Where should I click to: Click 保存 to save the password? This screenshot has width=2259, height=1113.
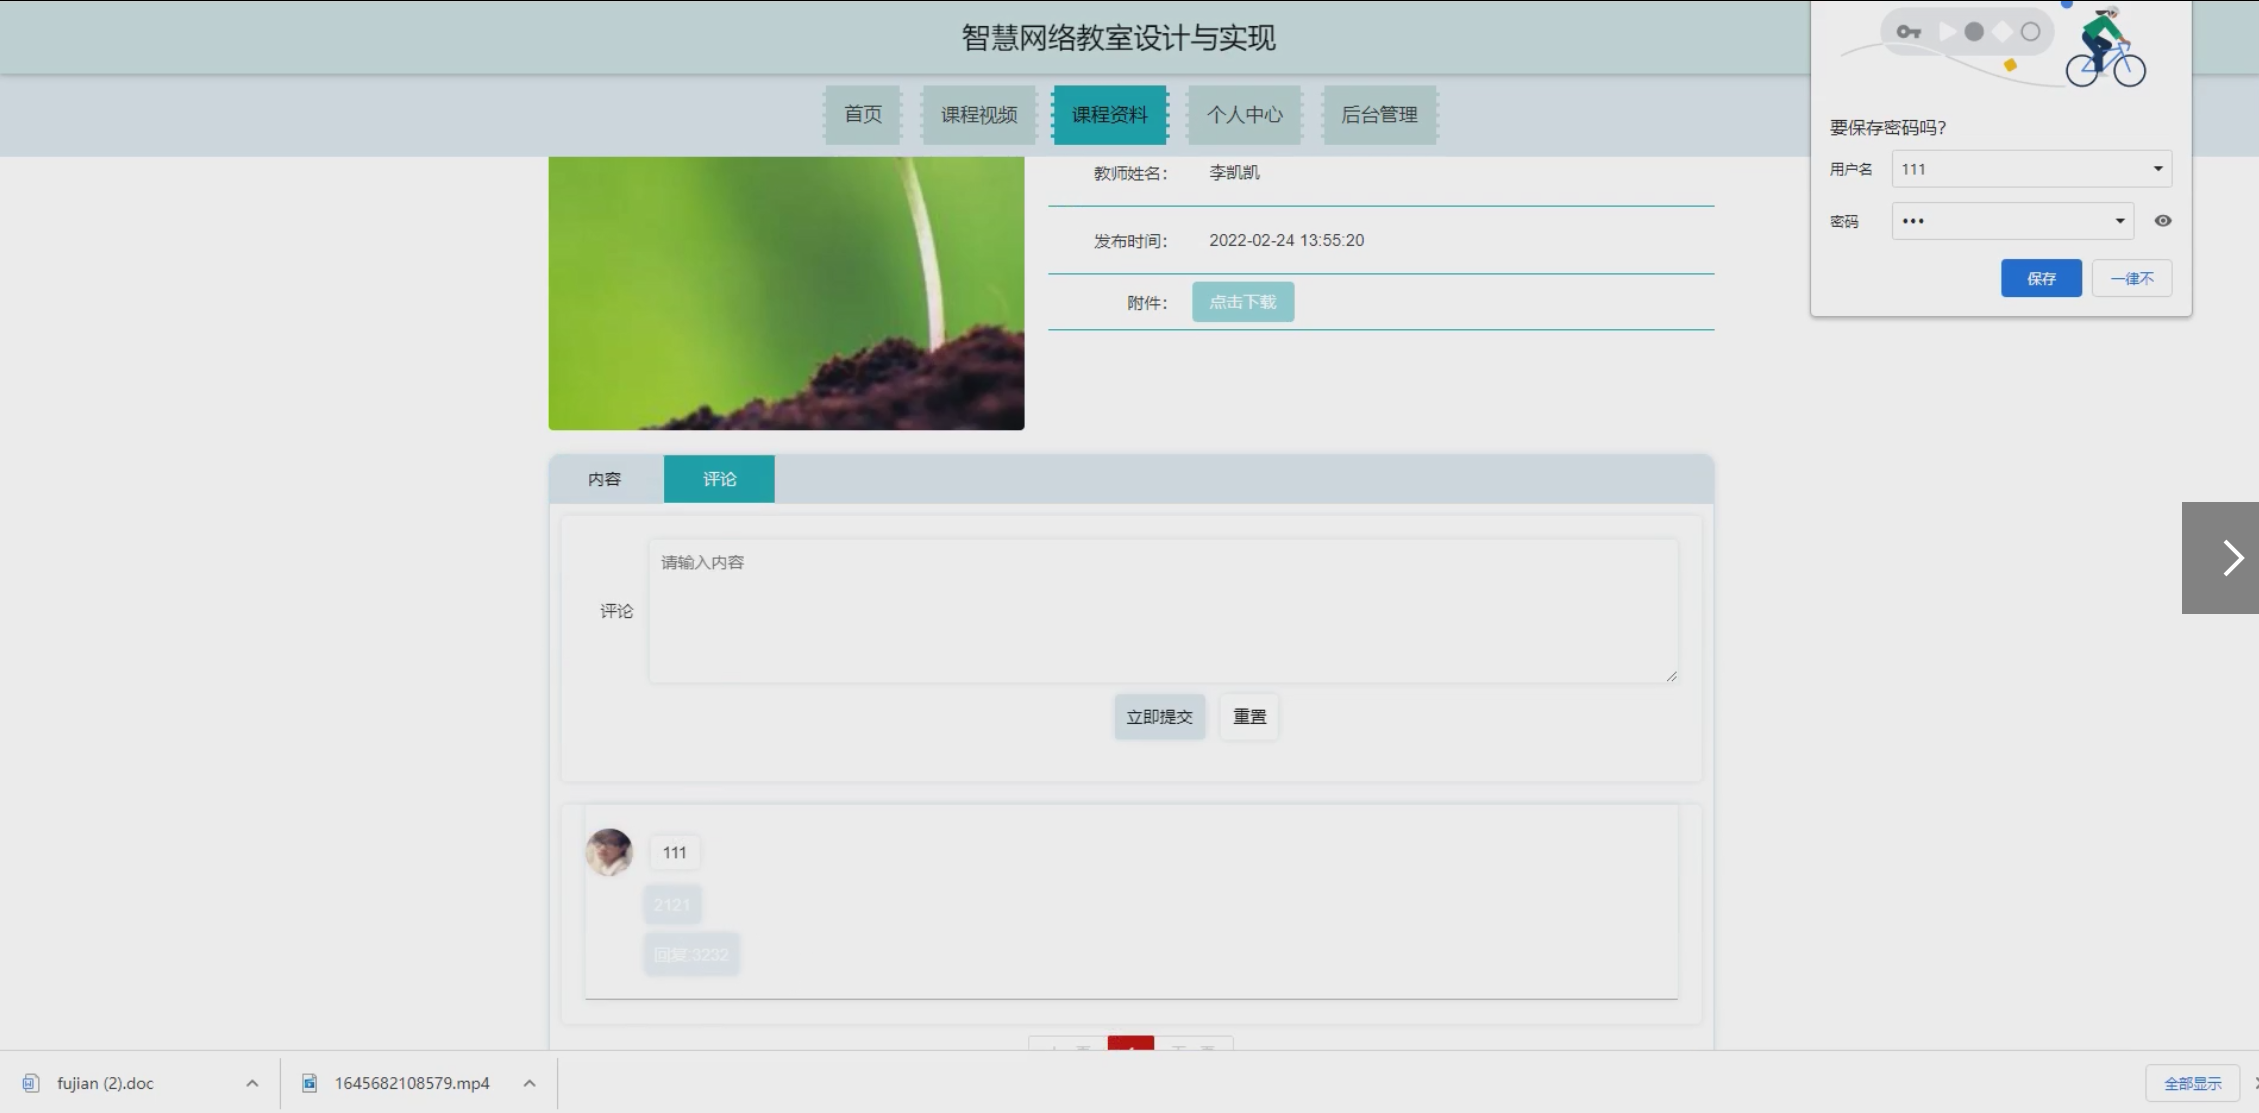click(2040, 278)
